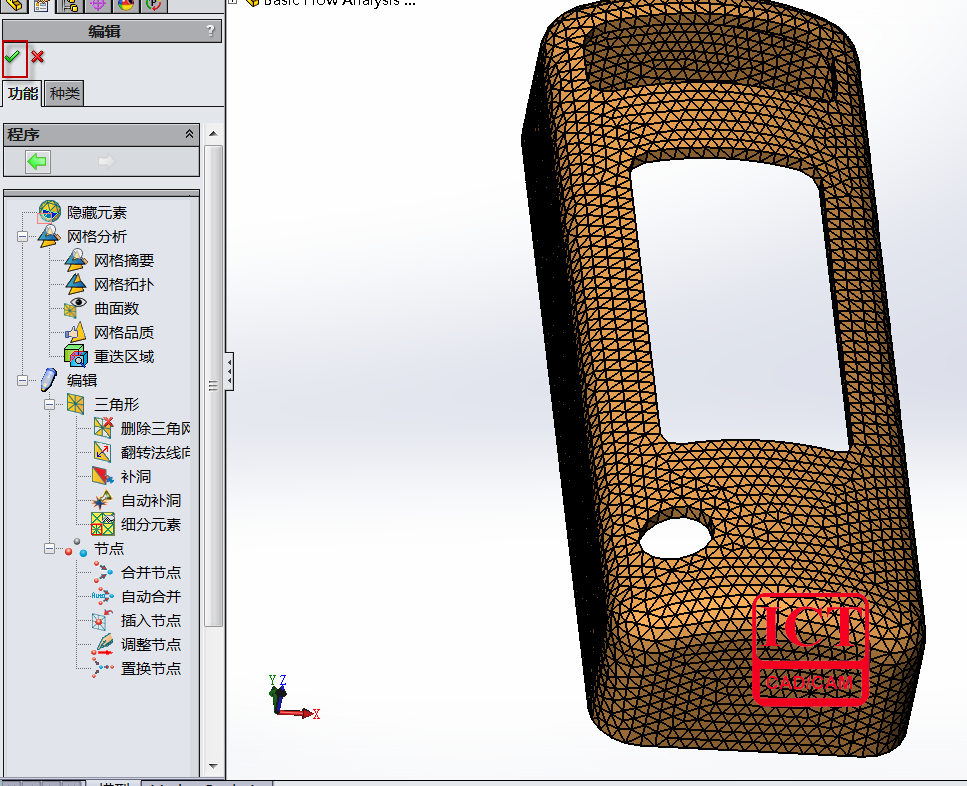Select the 细分元素 subdivide elements tool
This screenshot has height=786, width=967.
tap(150, 524)
